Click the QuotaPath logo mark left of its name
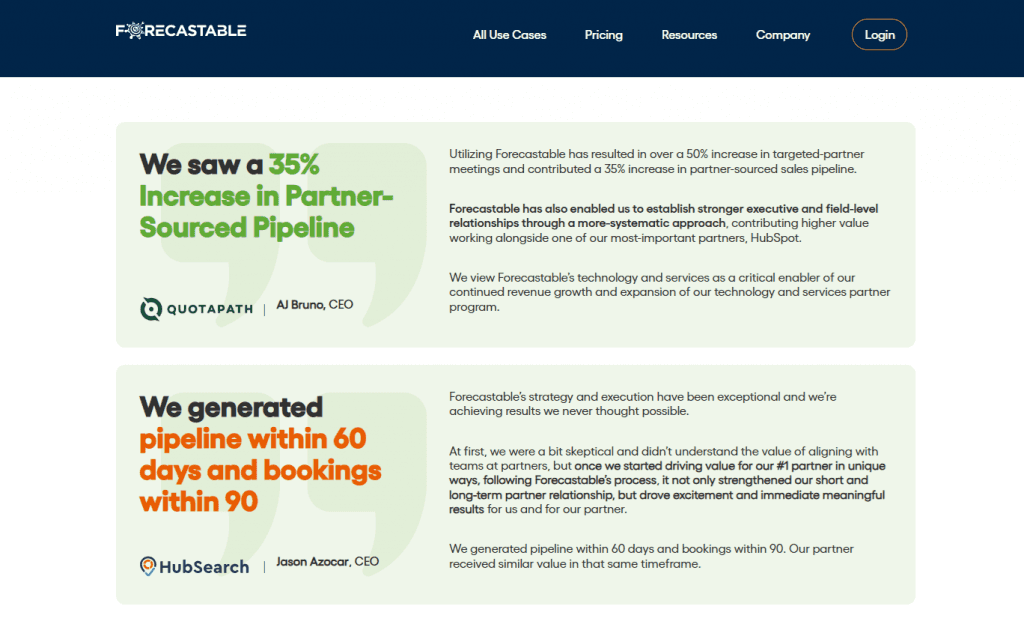The width and height of the screenshot is (1024, 636). click(149, 309)
